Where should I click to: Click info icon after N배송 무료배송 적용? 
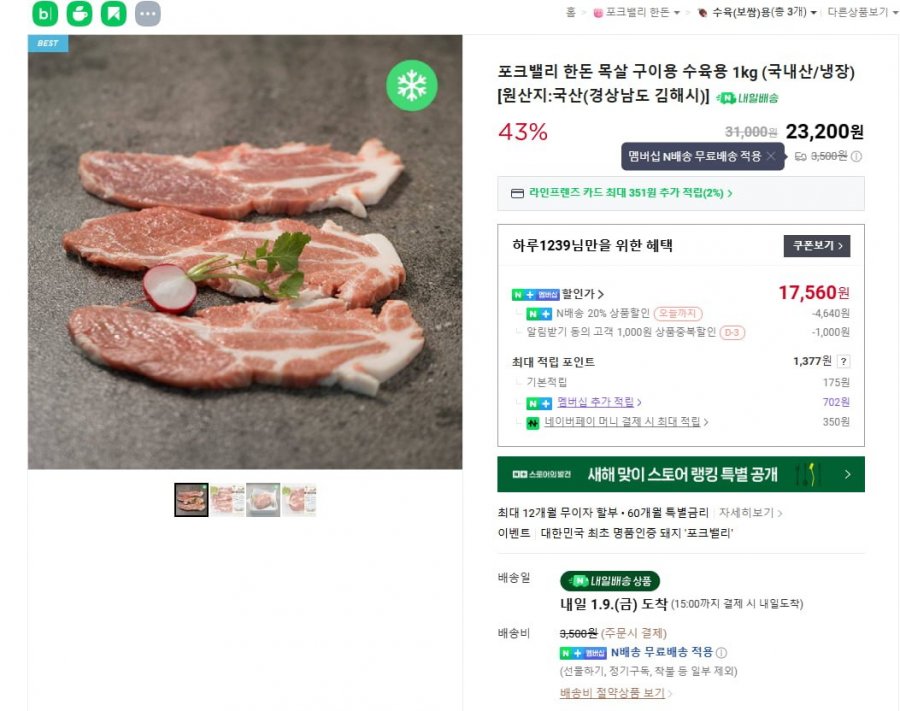click(721, 653)
